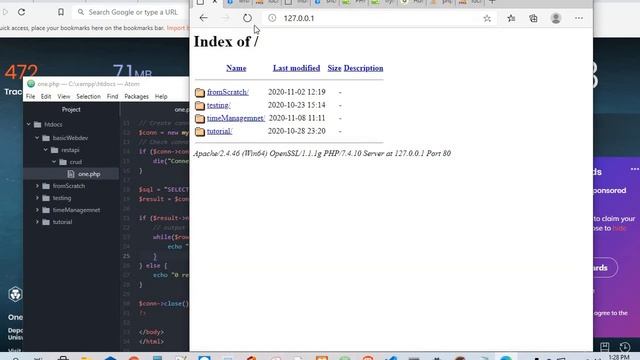The width and height of the screenshot is (640, 360).
Task: Click the system clock showing 1:28 PM
Action: click(x=619, y=357)
